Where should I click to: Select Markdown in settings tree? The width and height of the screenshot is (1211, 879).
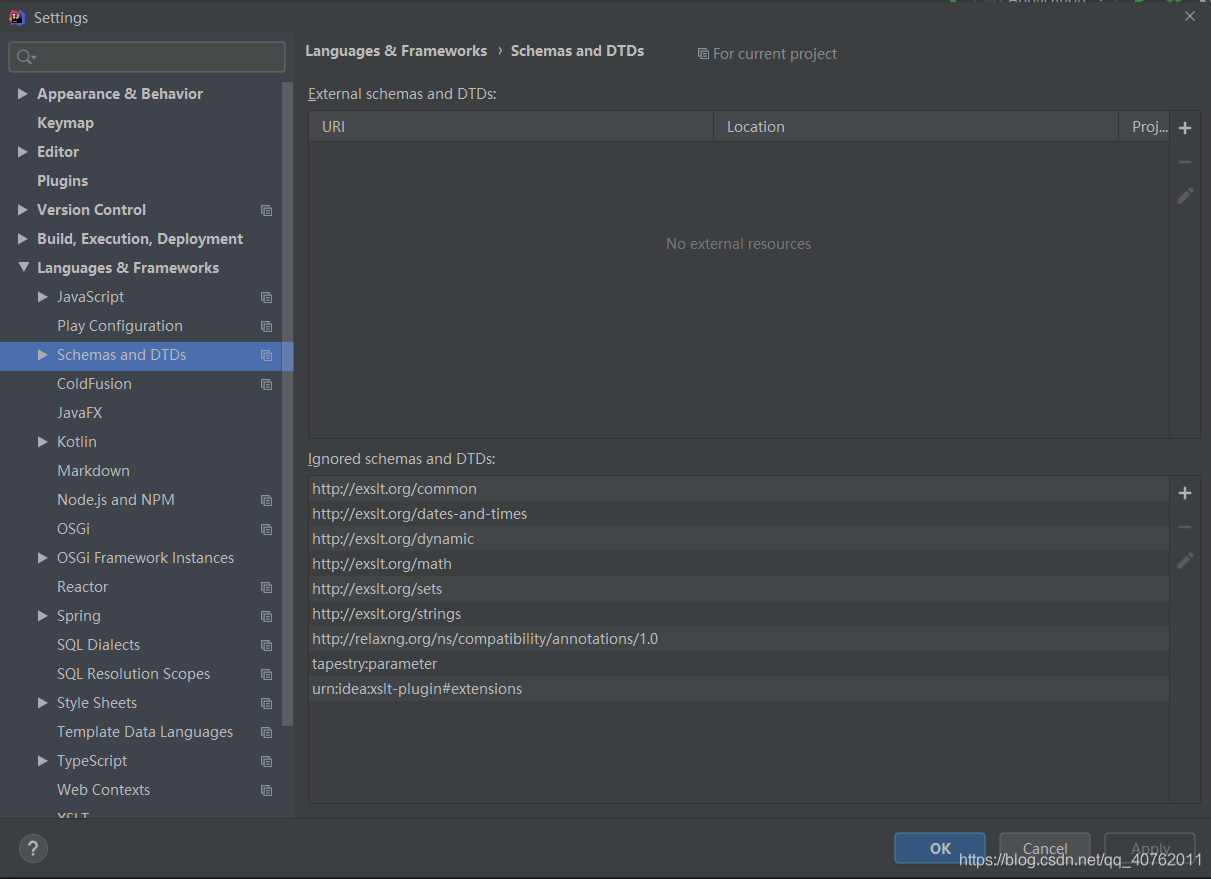tap(93, 471)
